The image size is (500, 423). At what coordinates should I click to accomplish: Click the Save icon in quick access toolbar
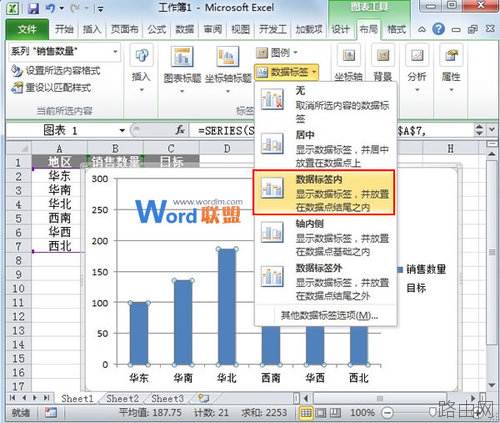33,8
